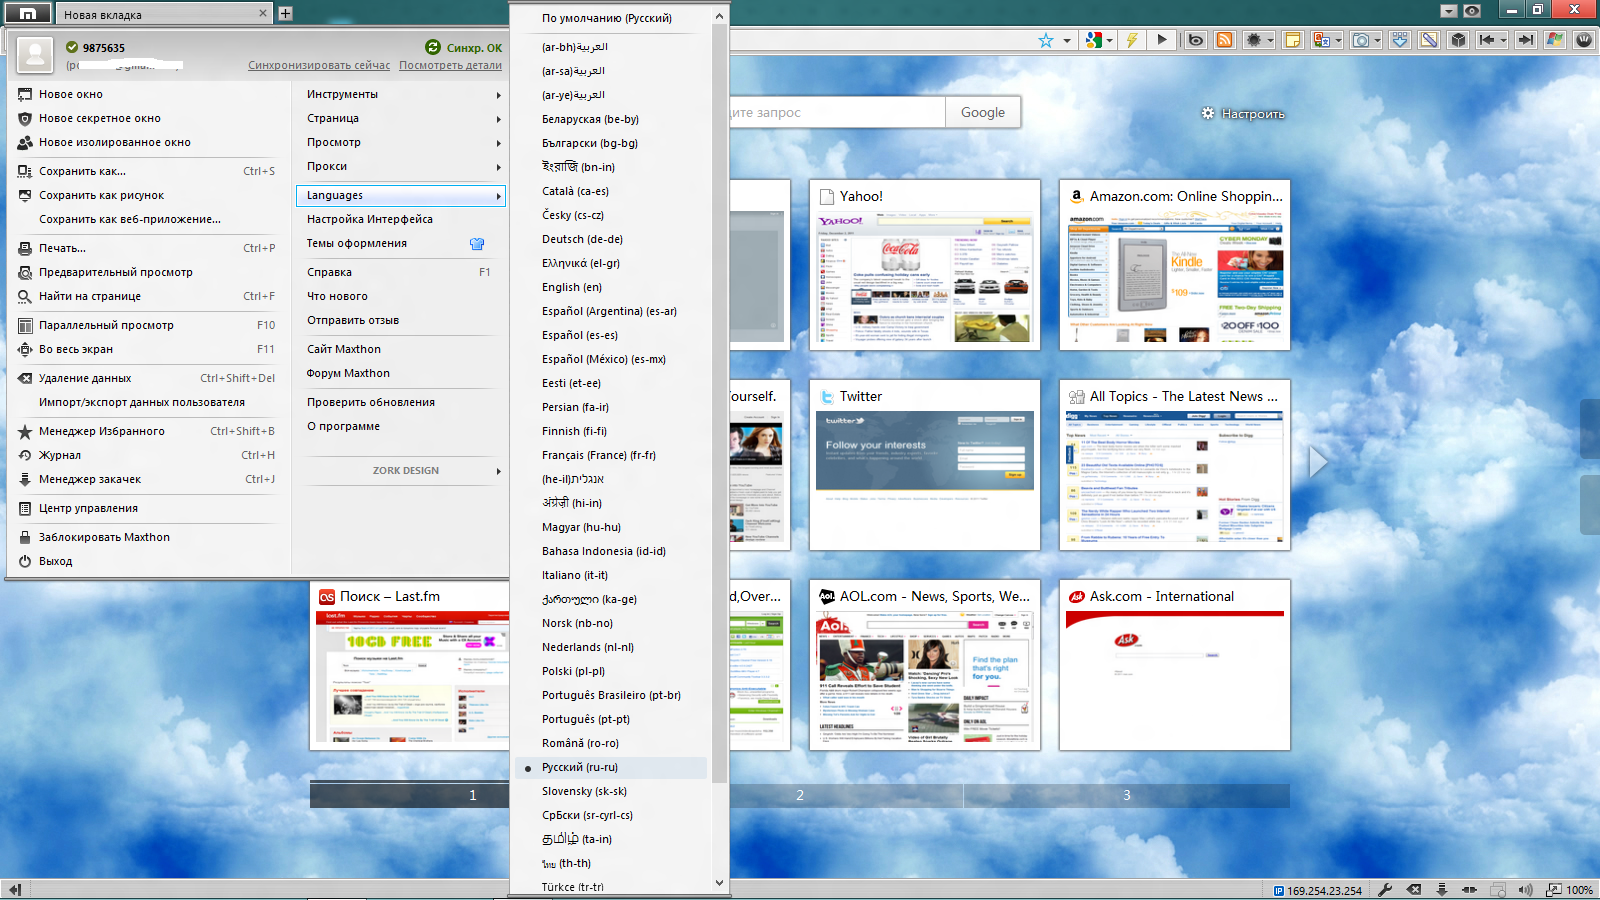Screen dimensions: 1600x900
Task: Click the wrench icon in status bar
Action: coord(1385,889)
